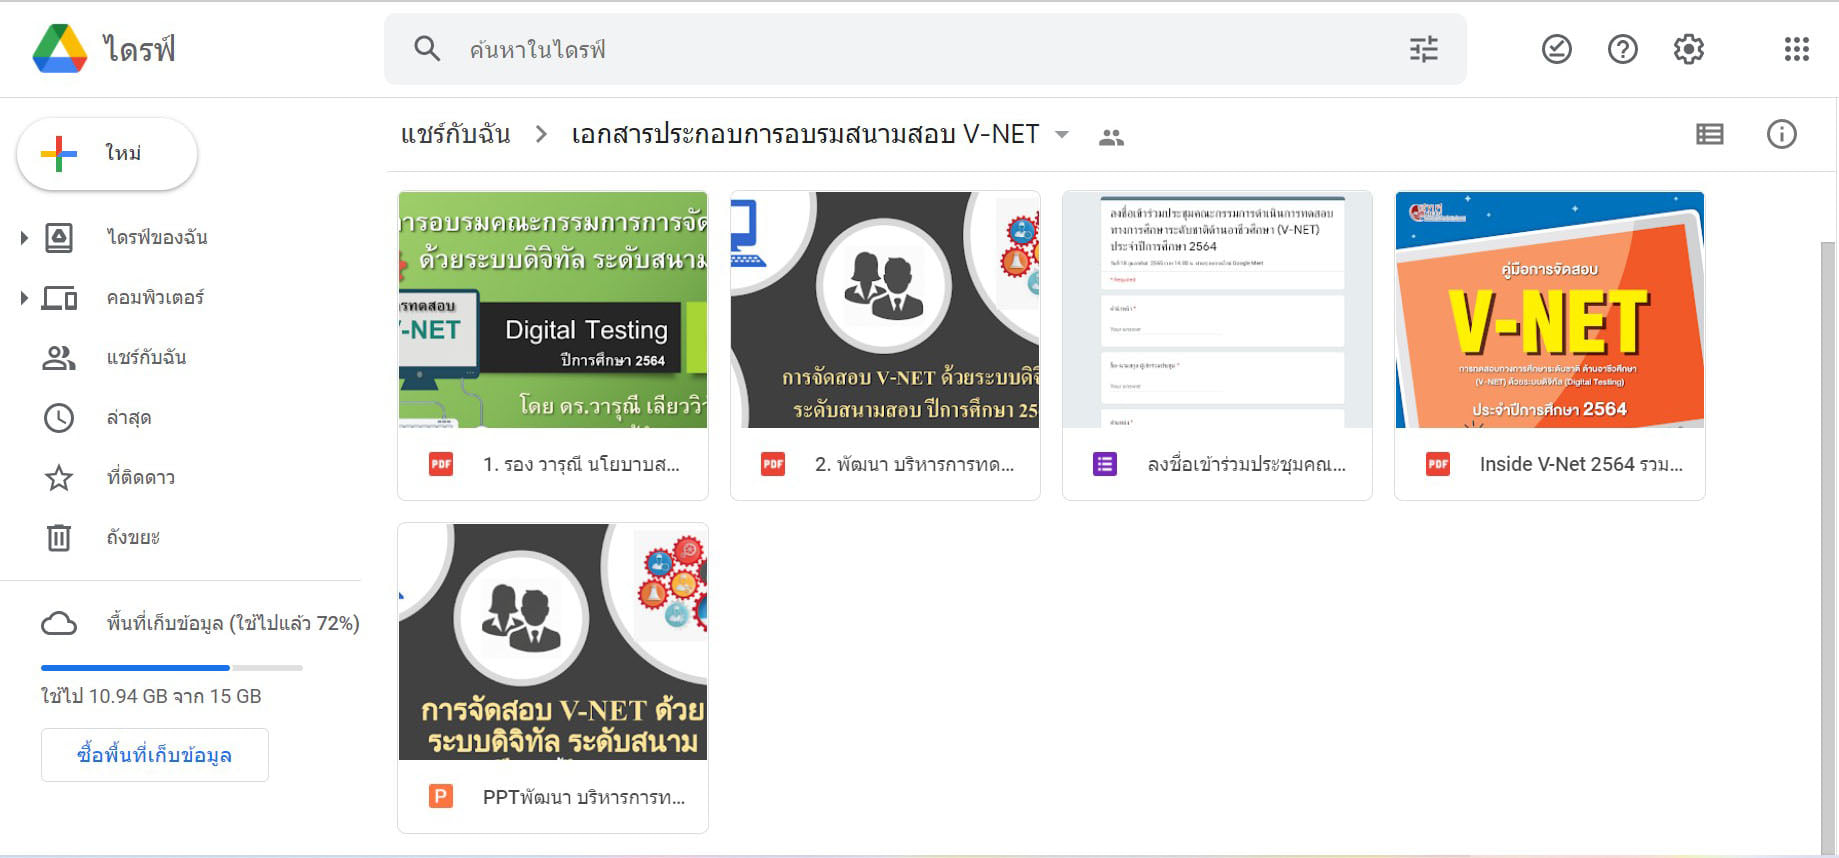
Task: Click the Shared with me people icon
Action: click(59, 357)
